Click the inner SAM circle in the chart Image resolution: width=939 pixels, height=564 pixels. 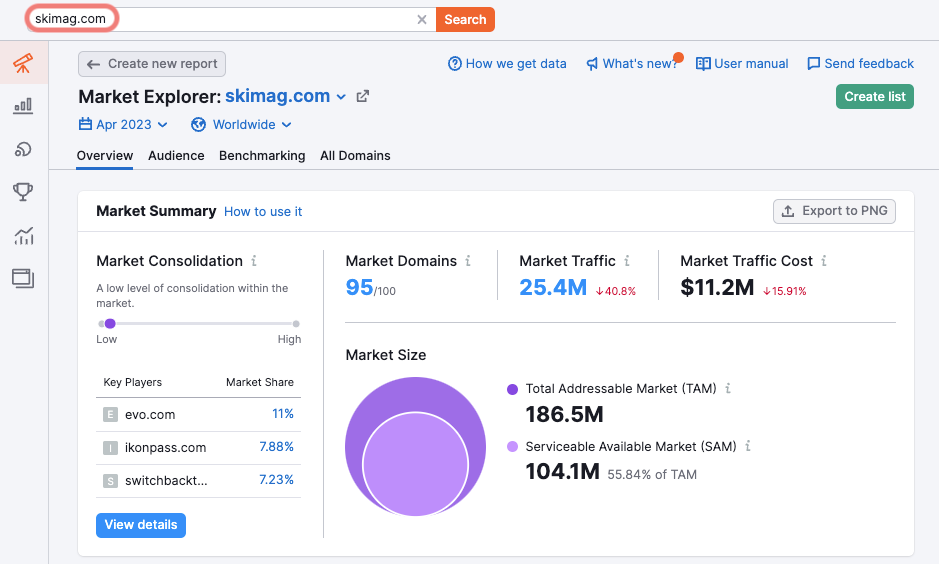(415, 465)
